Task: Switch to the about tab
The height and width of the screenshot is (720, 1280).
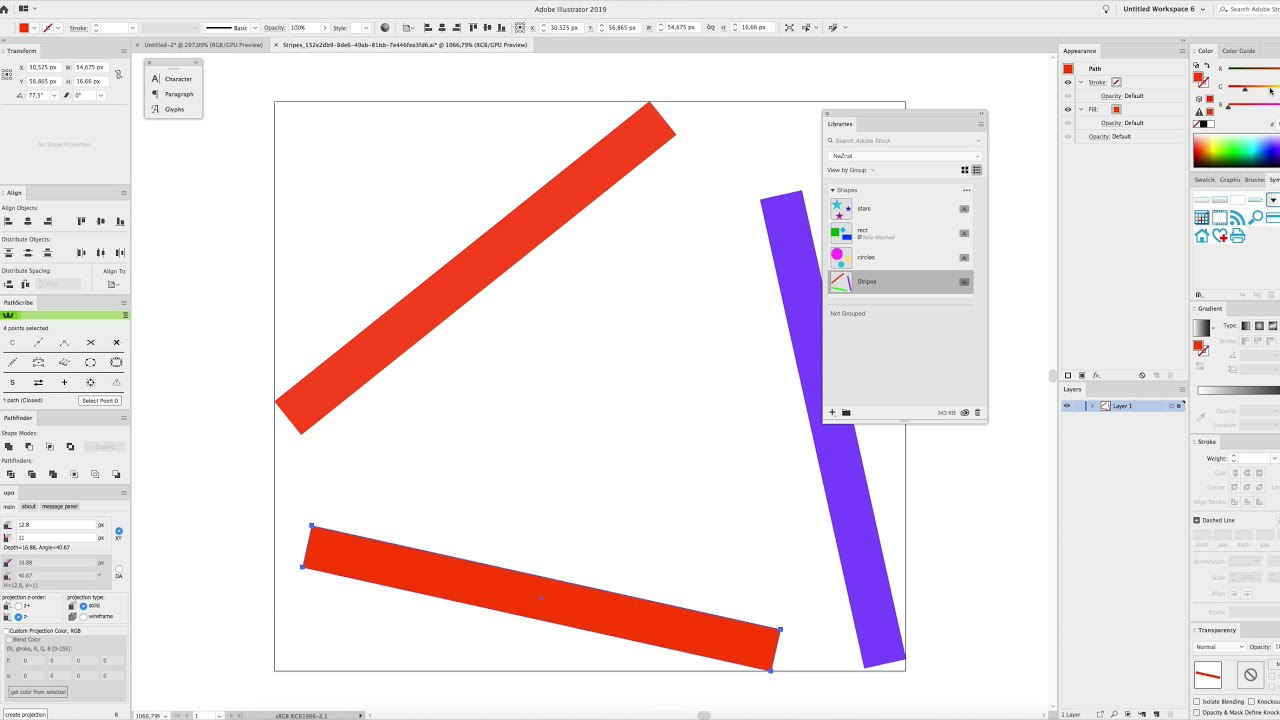Action: [x=28, y=506]
